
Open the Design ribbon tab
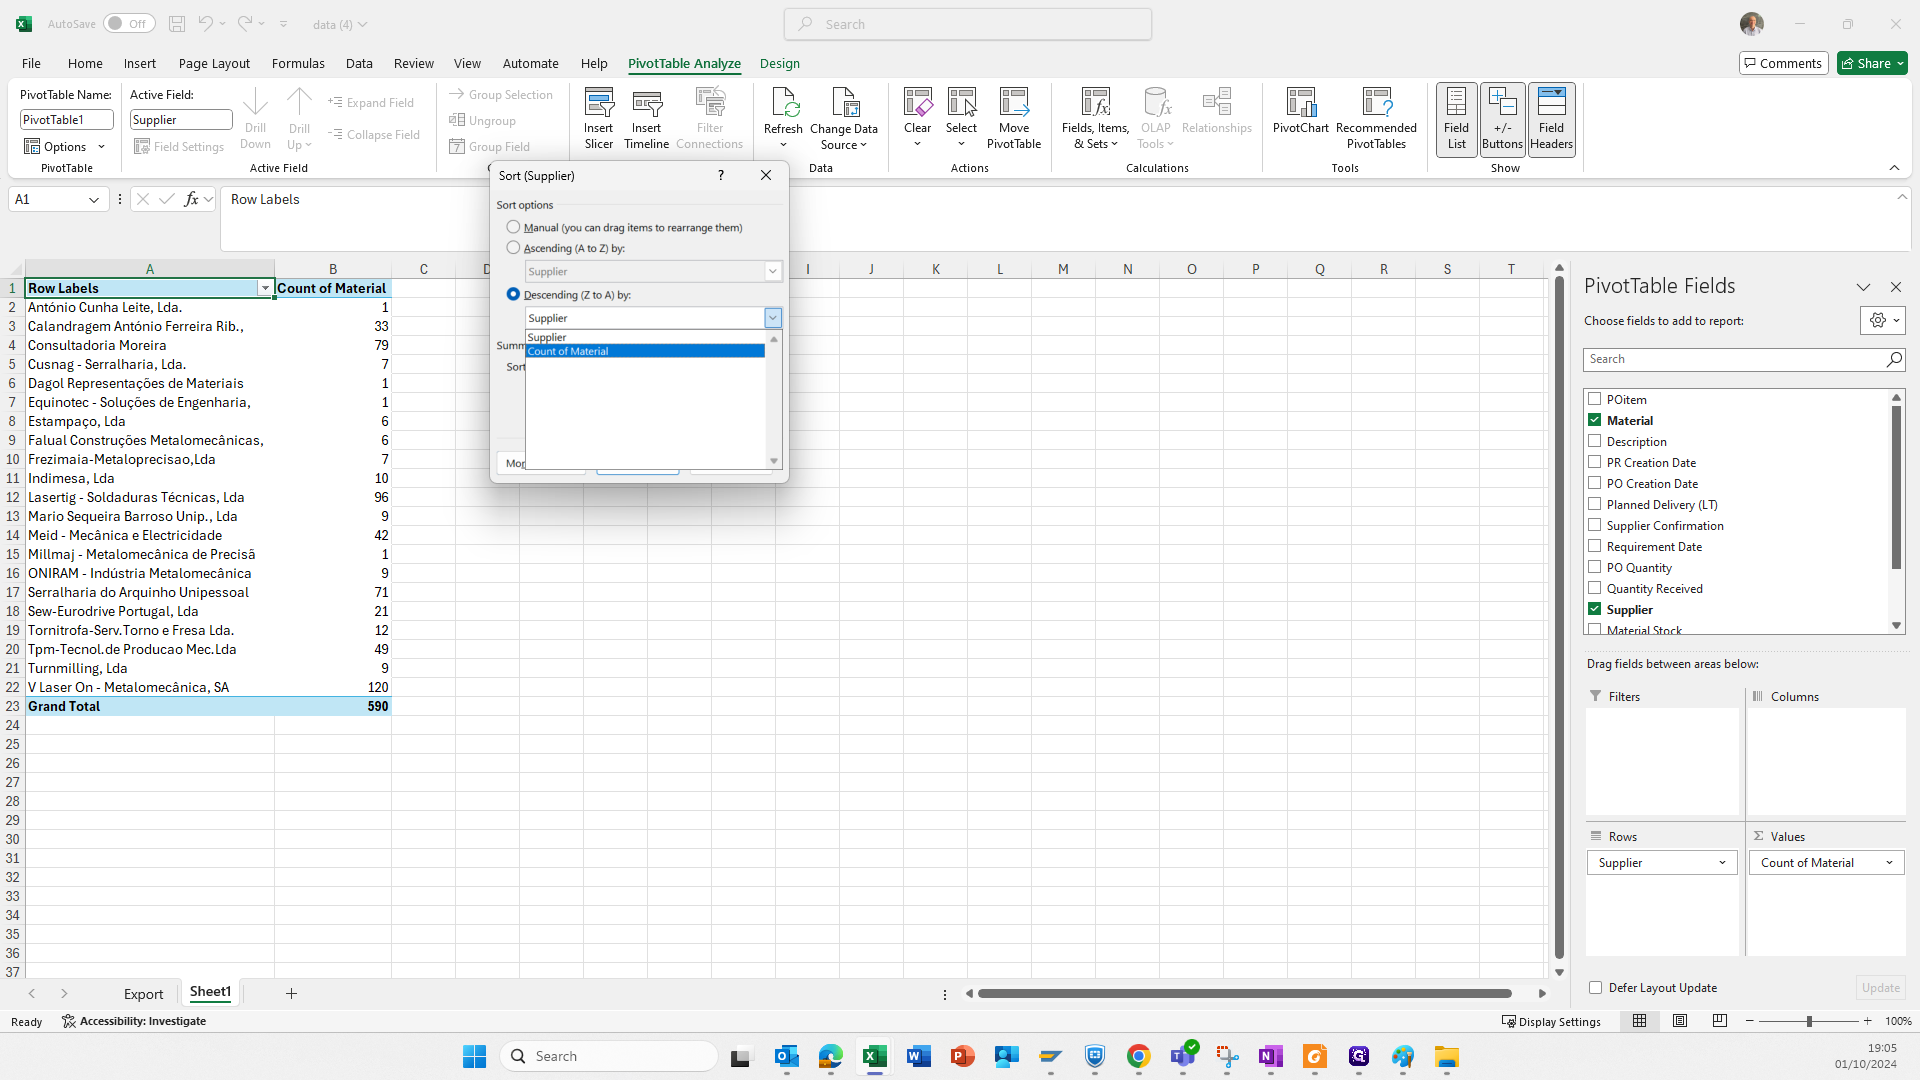[779, 63]
